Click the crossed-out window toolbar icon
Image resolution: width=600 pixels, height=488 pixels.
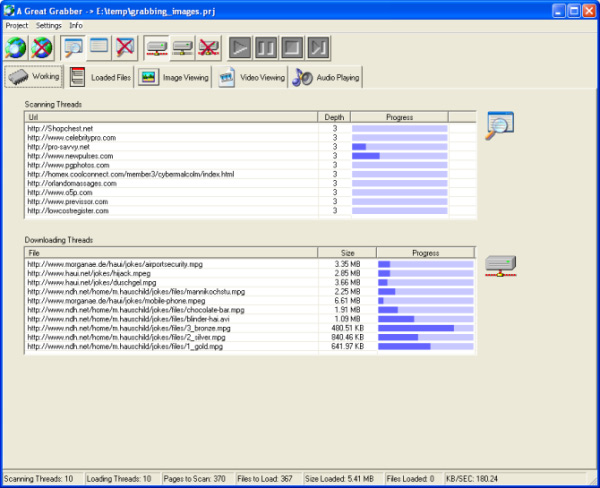[x=125, y=47]
